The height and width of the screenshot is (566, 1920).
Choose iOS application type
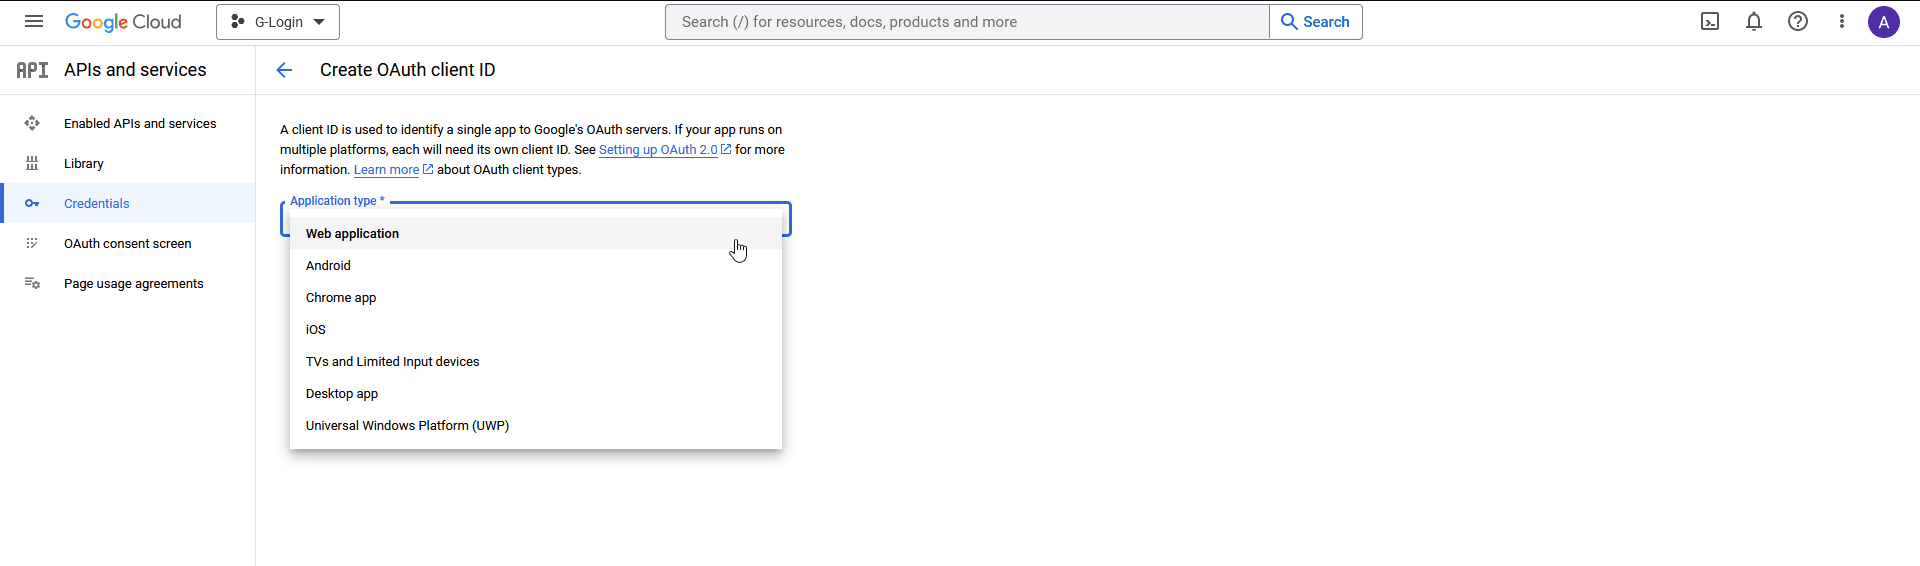point(536,329)
